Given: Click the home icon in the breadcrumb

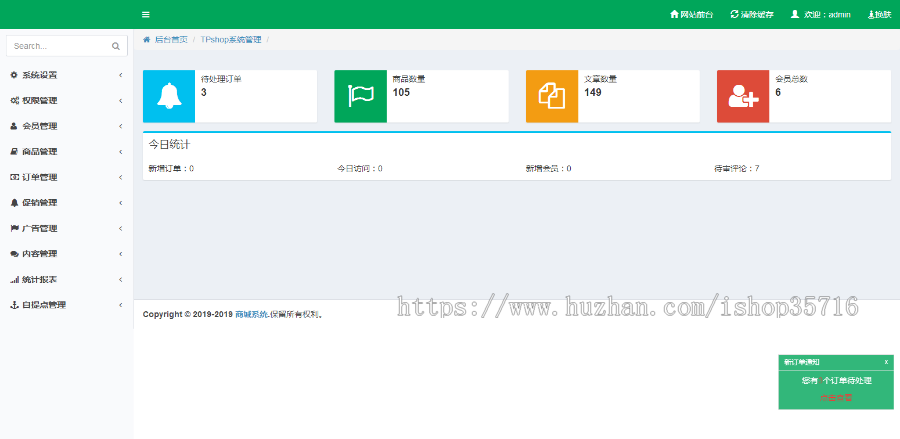Looking at the screenshot, I should pos(146,40).
